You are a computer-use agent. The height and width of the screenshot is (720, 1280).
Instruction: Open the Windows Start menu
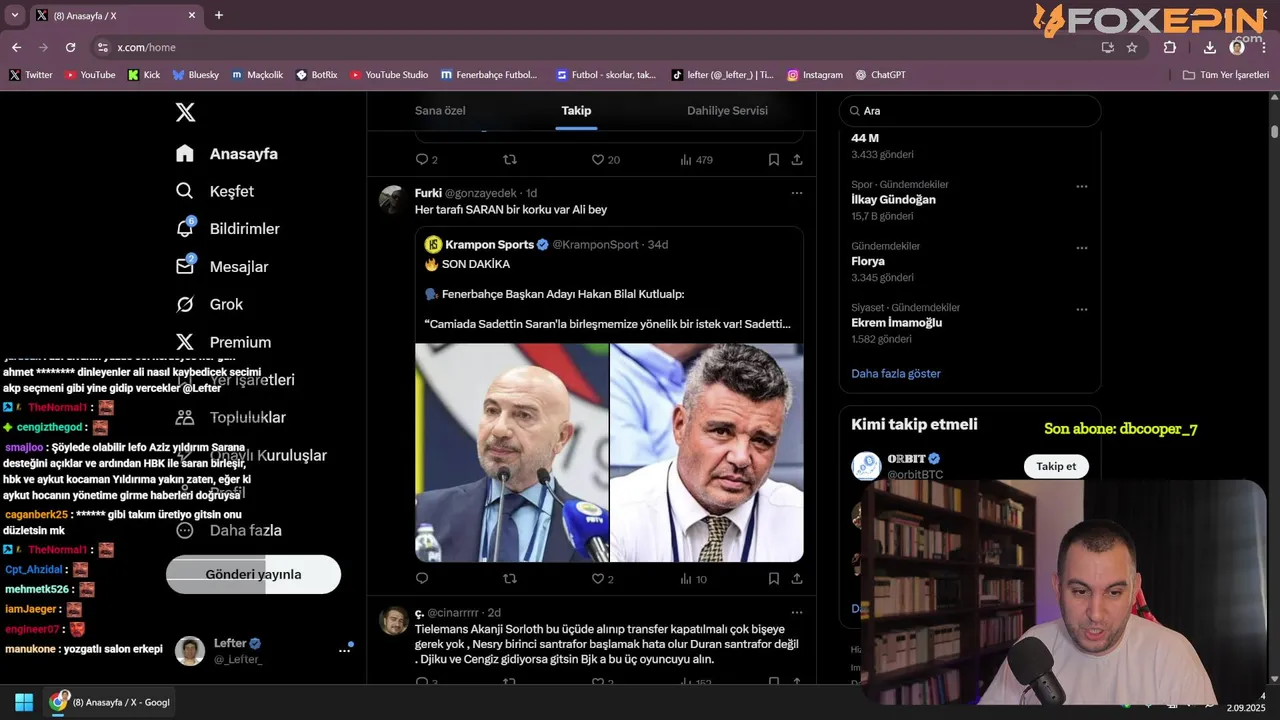(24, 702)
